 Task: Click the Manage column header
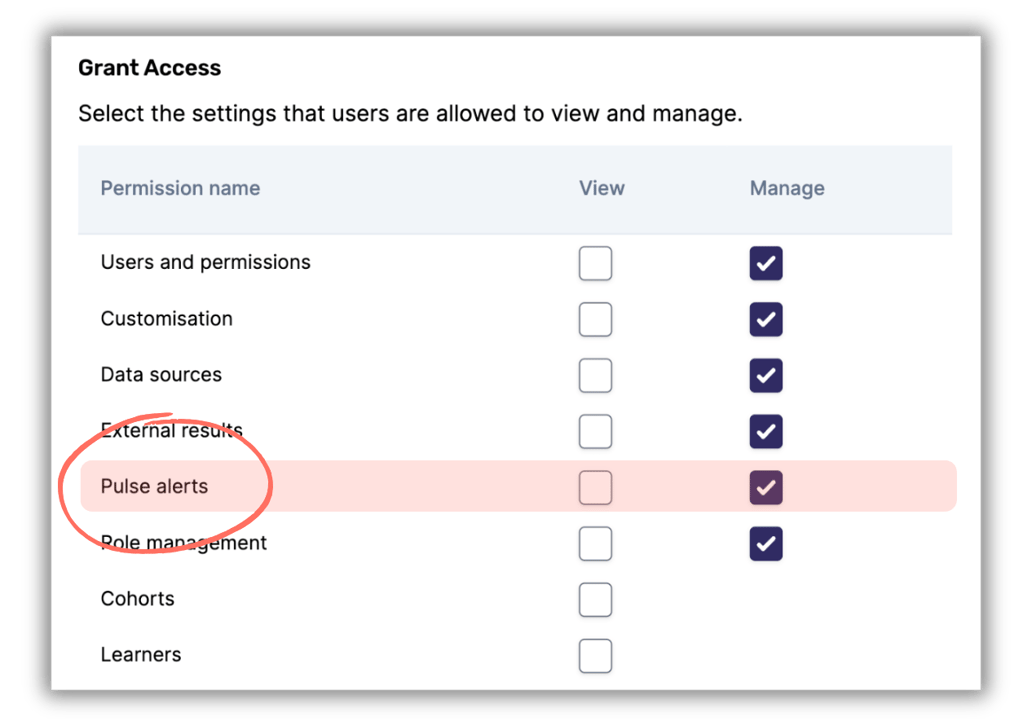tap(786, 188)
